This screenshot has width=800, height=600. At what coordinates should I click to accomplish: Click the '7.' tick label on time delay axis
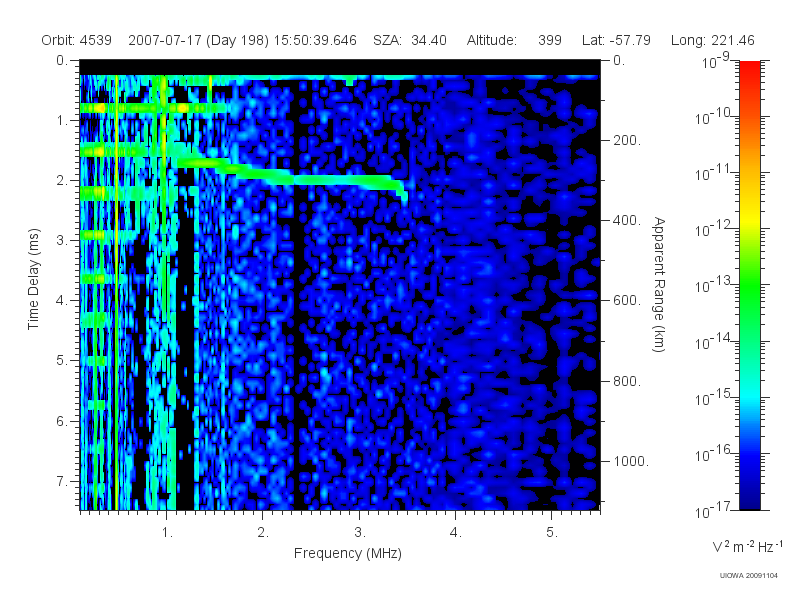click(61, 481)
